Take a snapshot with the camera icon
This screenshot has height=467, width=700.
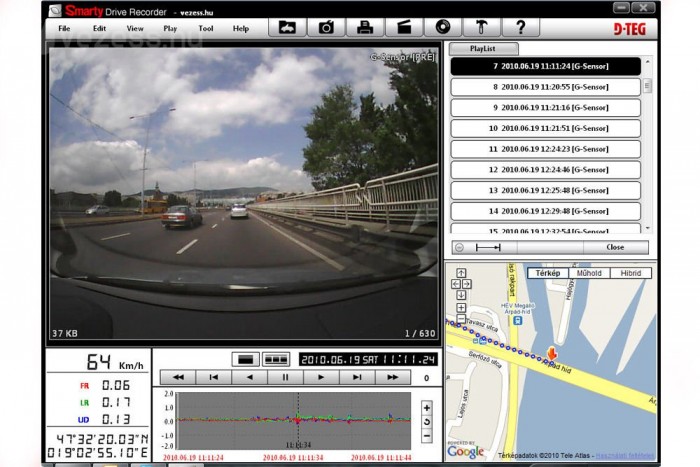click(326, 28)
